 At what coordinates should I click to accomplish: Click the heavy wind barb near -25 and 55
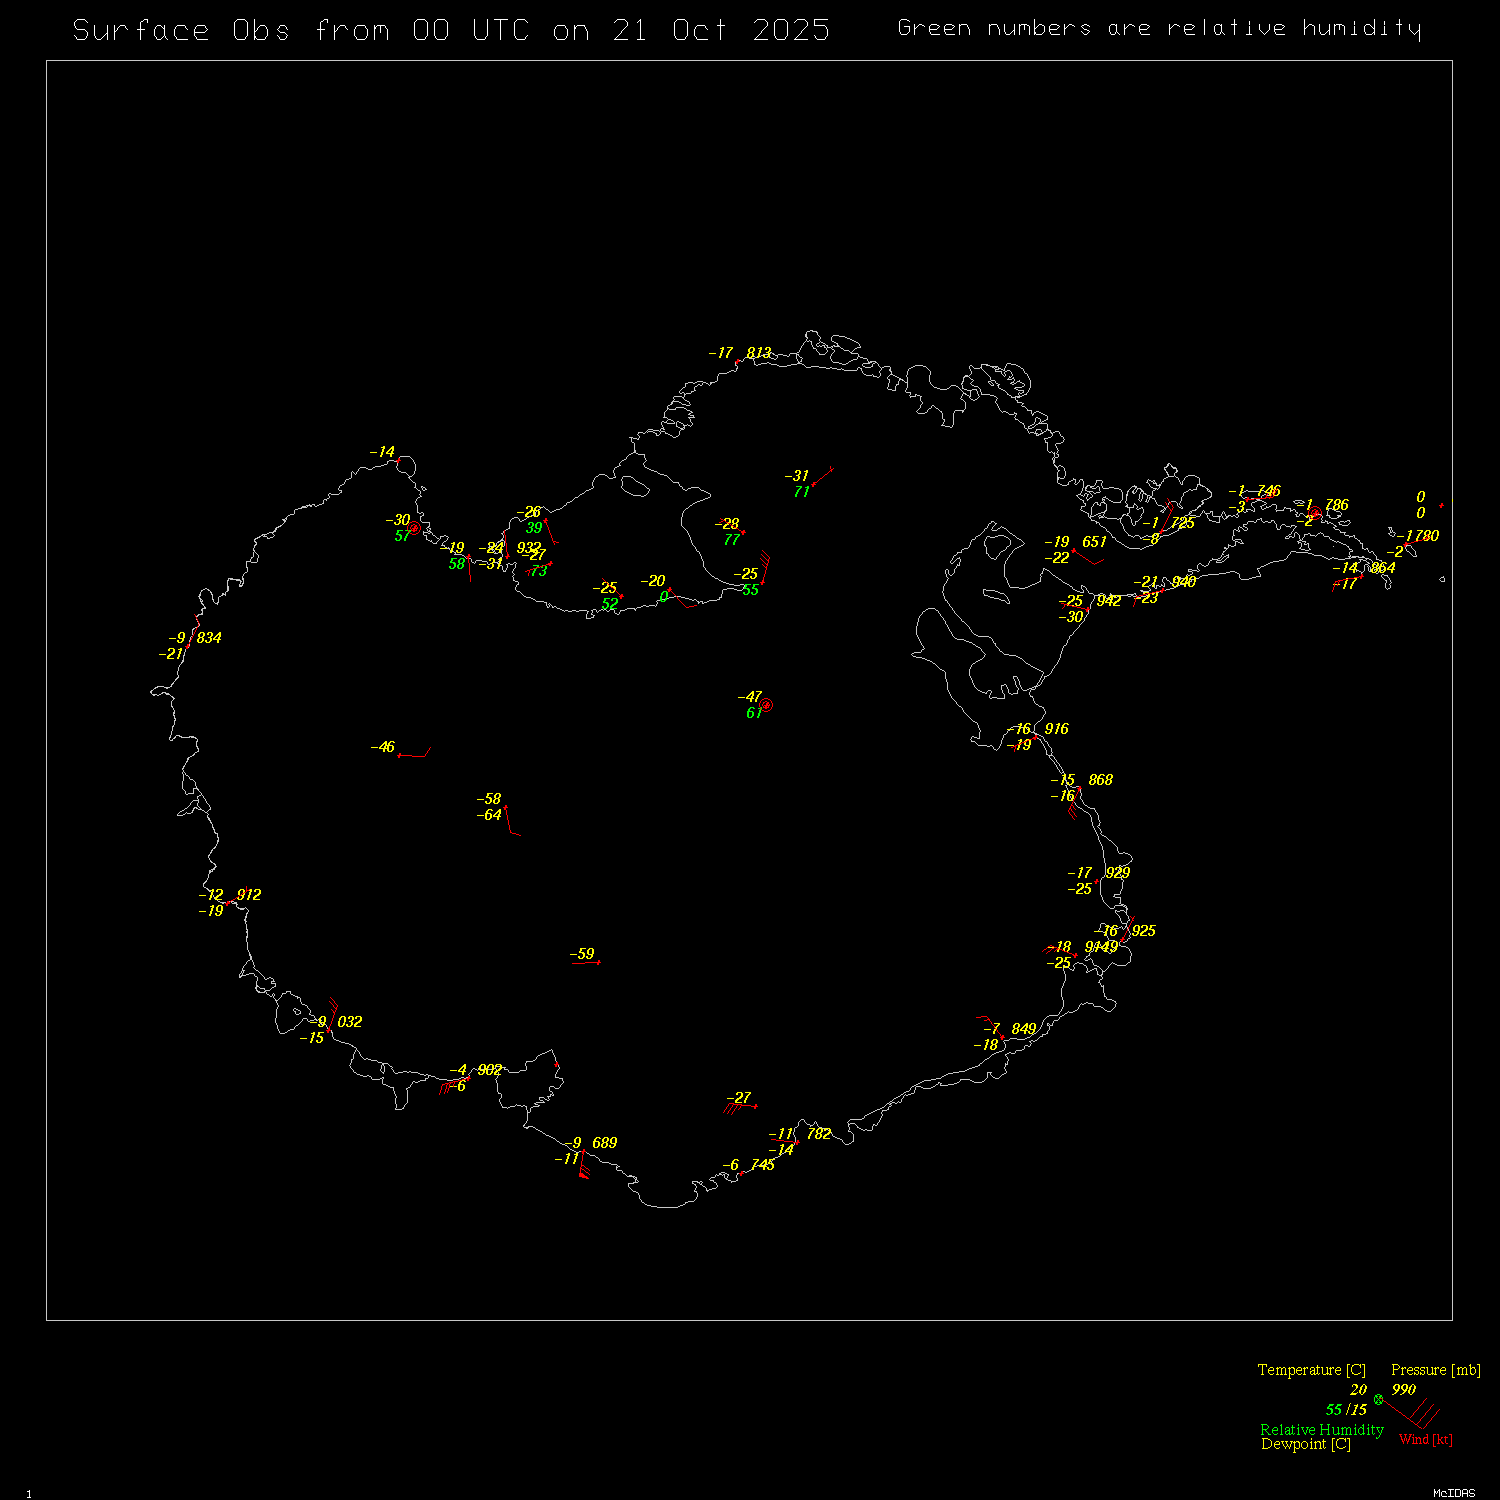[x=765, y=567]
